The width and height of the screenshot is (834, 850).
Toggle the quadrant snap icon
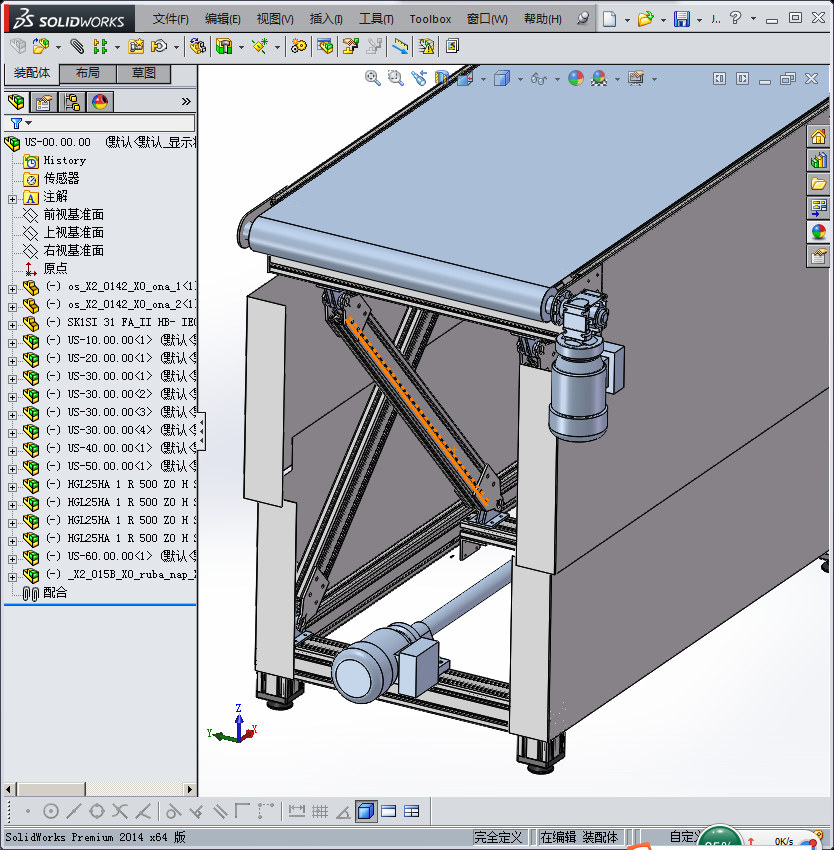97,812
